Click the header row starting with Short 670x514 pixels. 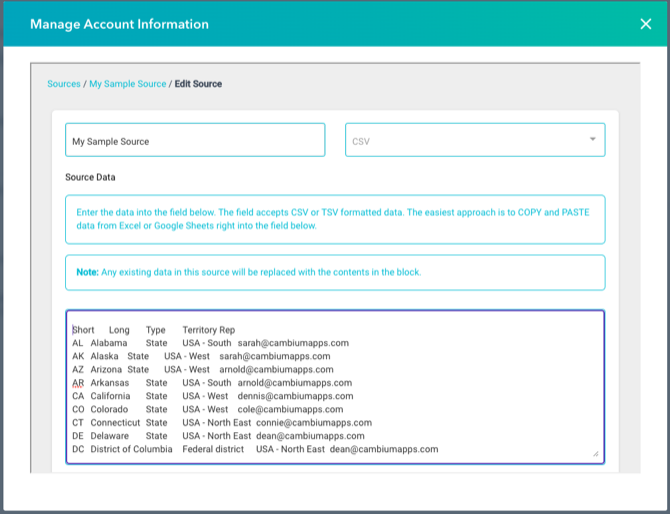(x=153, y=330)
